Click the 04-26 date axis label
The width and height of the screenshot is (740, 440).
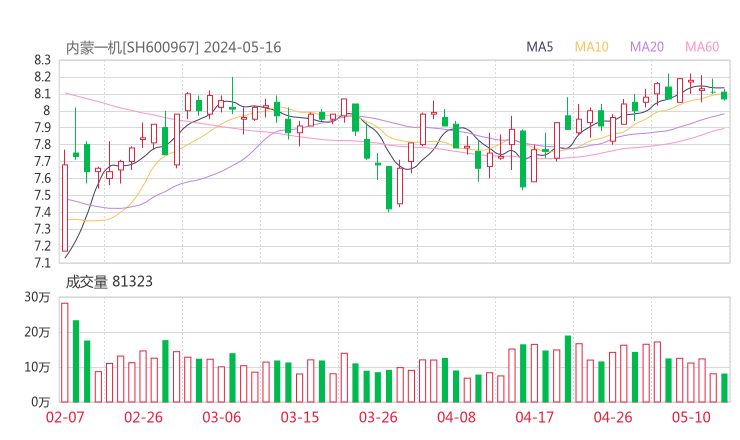(613, 417)
